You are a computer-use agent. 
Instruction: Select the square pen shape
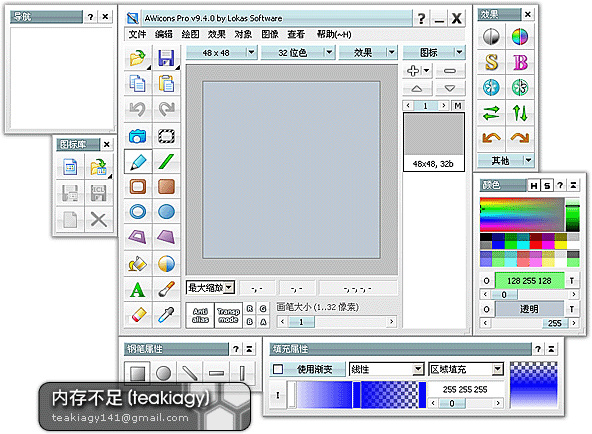(137, 373)
